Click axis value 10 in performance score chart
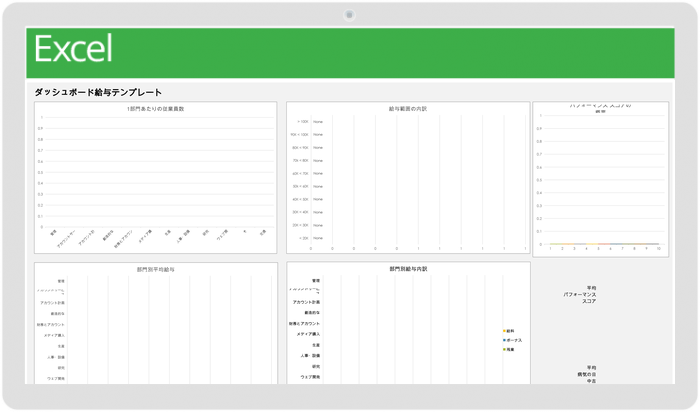 tap(658, 249)
